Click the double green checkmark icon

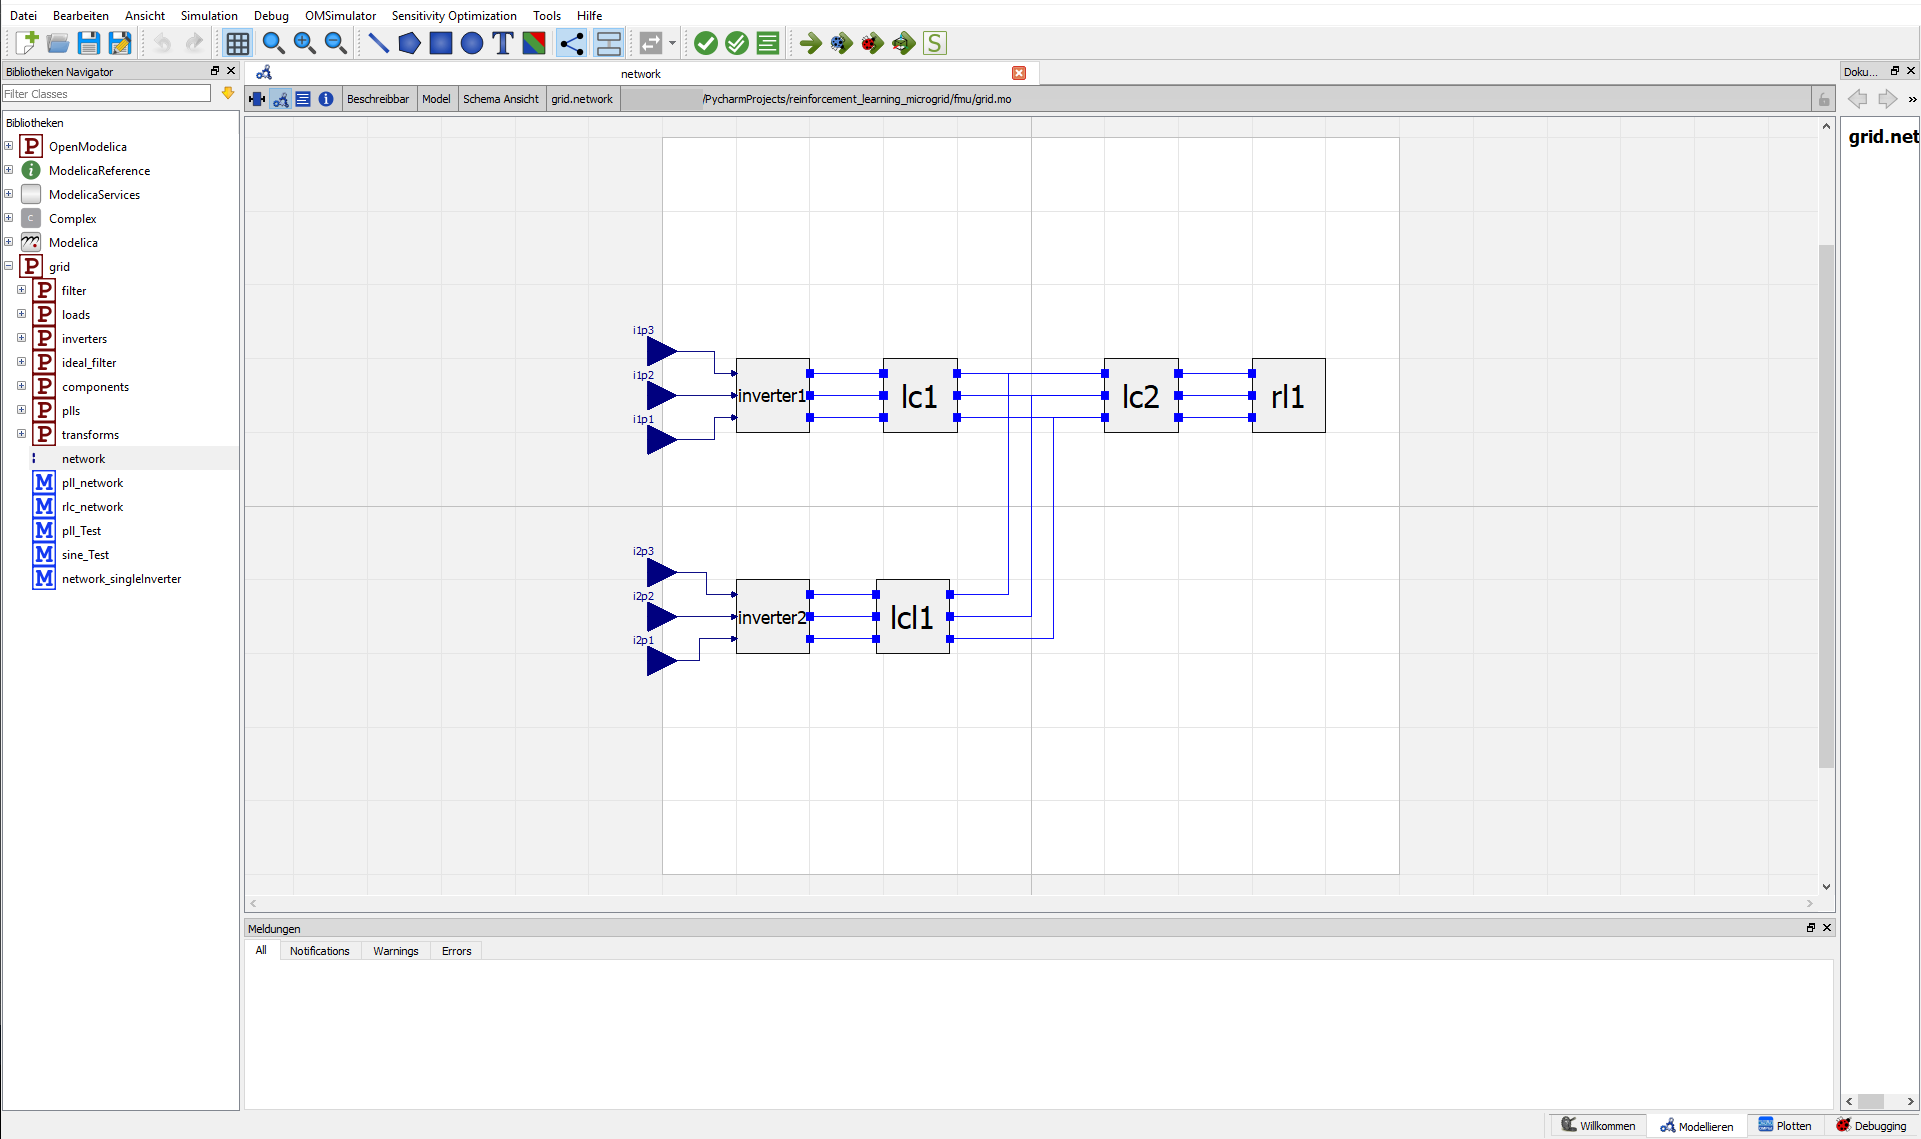coord(737,43)
